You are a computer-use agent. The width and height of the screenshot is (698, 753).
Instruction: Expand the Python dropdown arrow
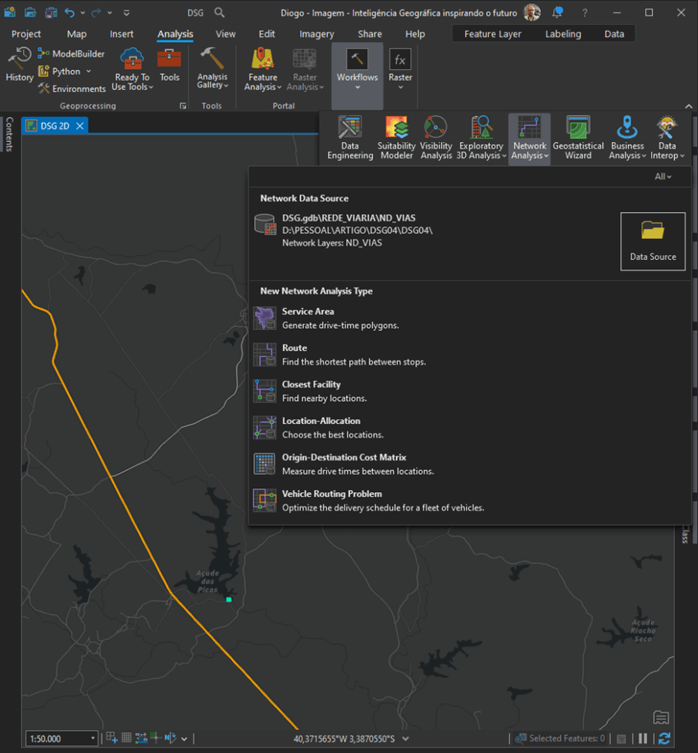point(89,72)
